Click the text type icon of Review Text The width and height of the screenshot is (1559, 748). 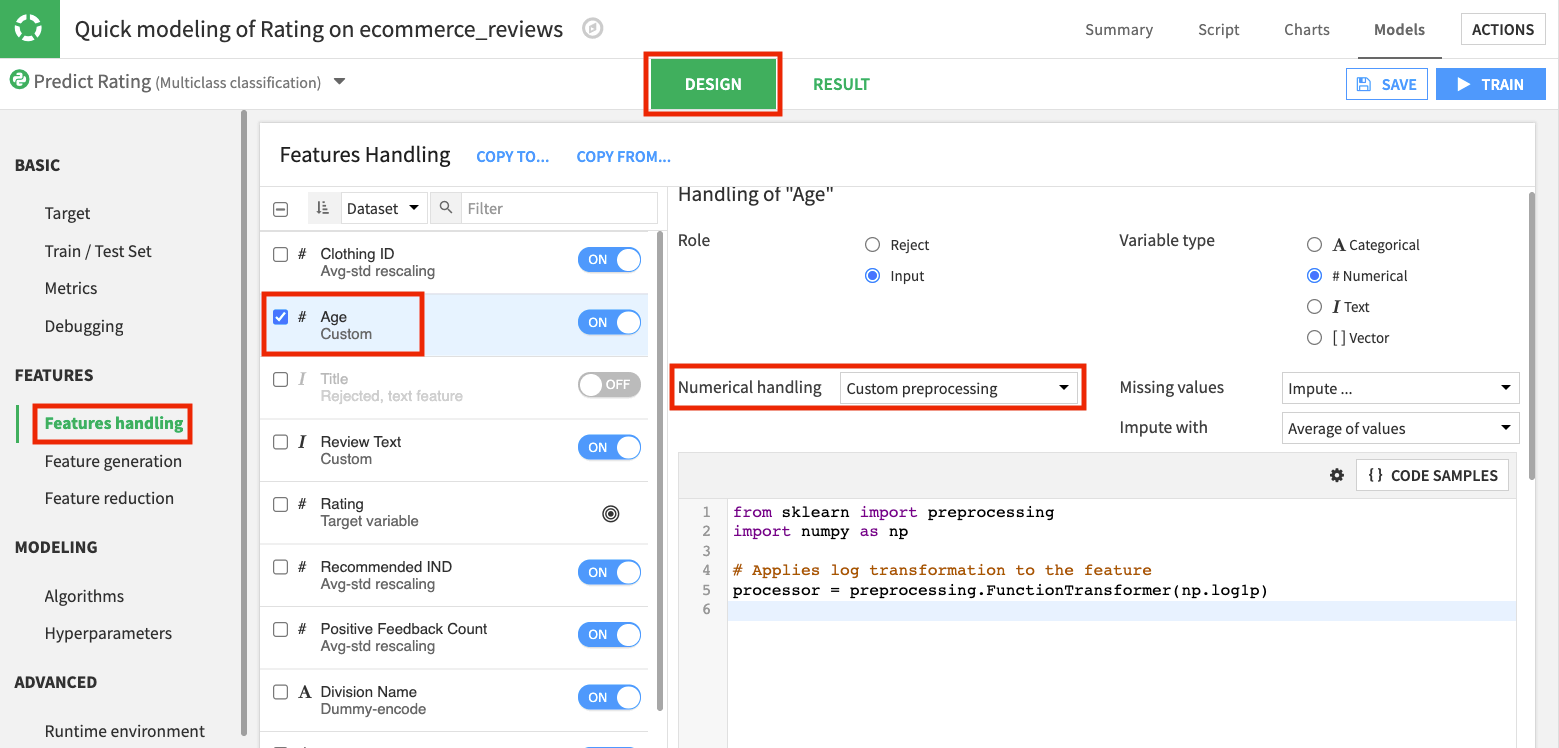point(302,442)
